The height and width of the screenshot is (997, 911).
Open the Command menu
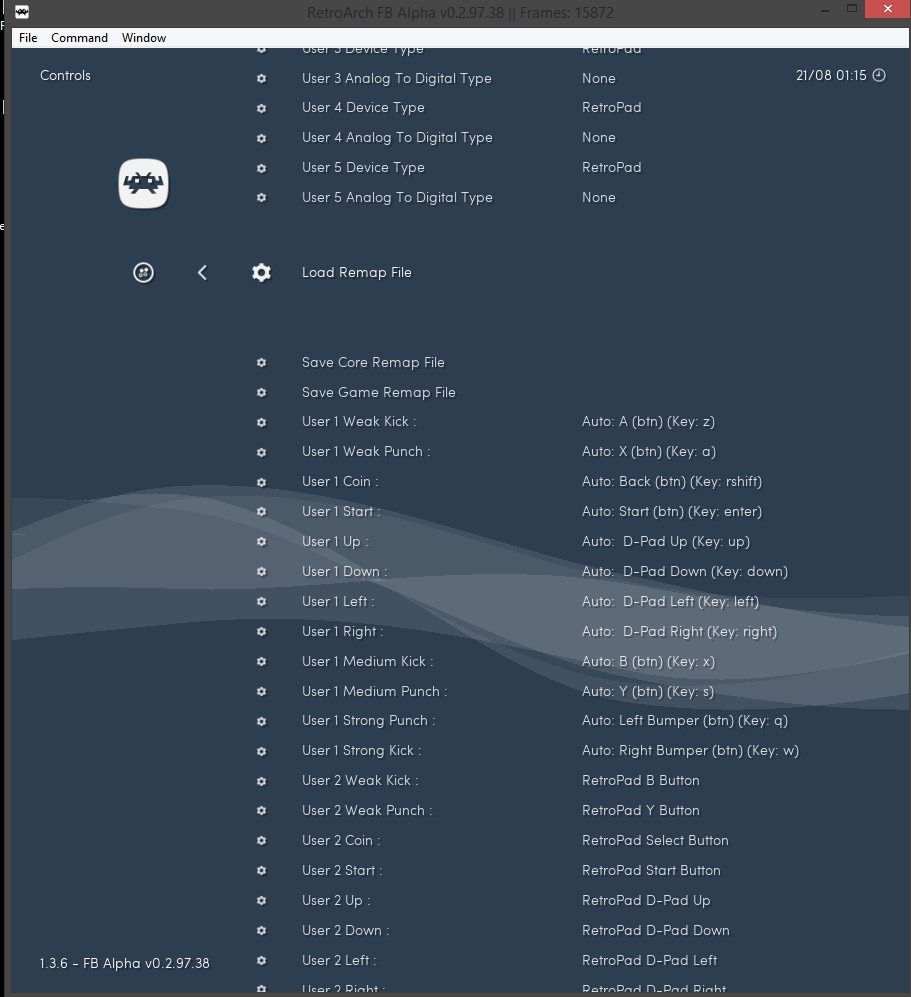click(x=79, y=38)
